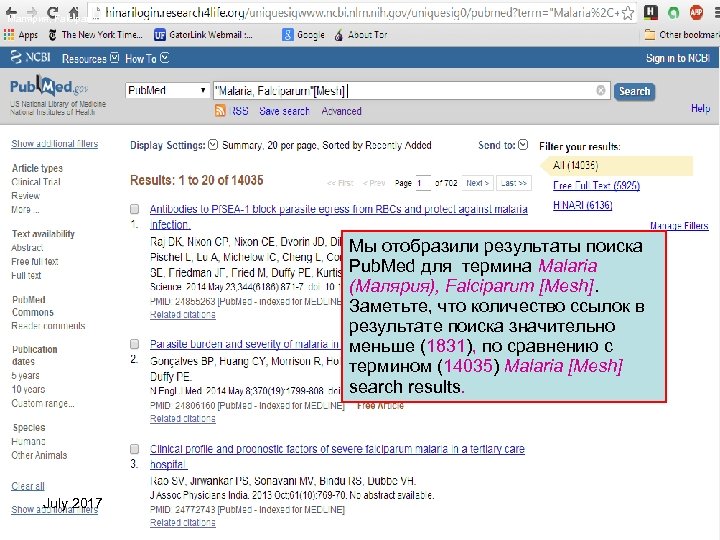Clear the search field with the X icon
The width and height of the screenshot is (720, 540).
[601, 90]
